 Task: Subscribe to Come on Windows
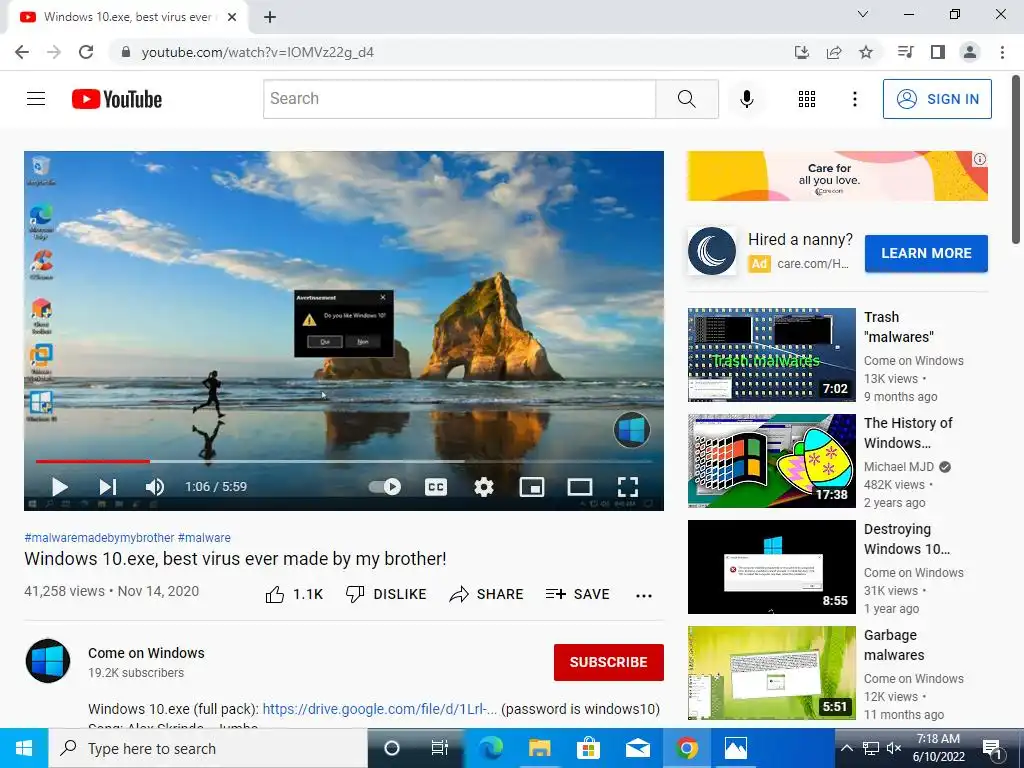(x=609, y=662)
